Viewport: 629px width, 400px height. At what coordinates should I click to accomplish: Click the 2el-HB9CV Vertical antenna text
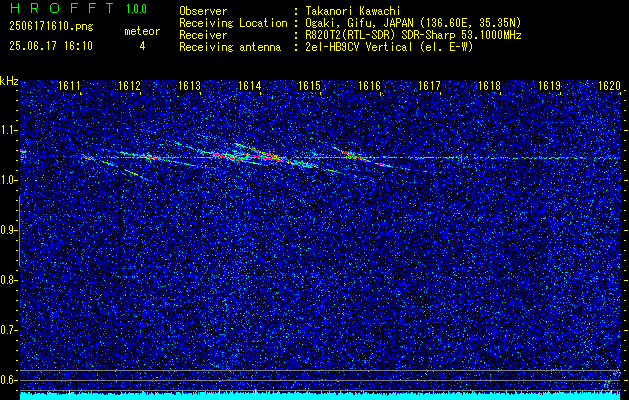click(390, 47)
